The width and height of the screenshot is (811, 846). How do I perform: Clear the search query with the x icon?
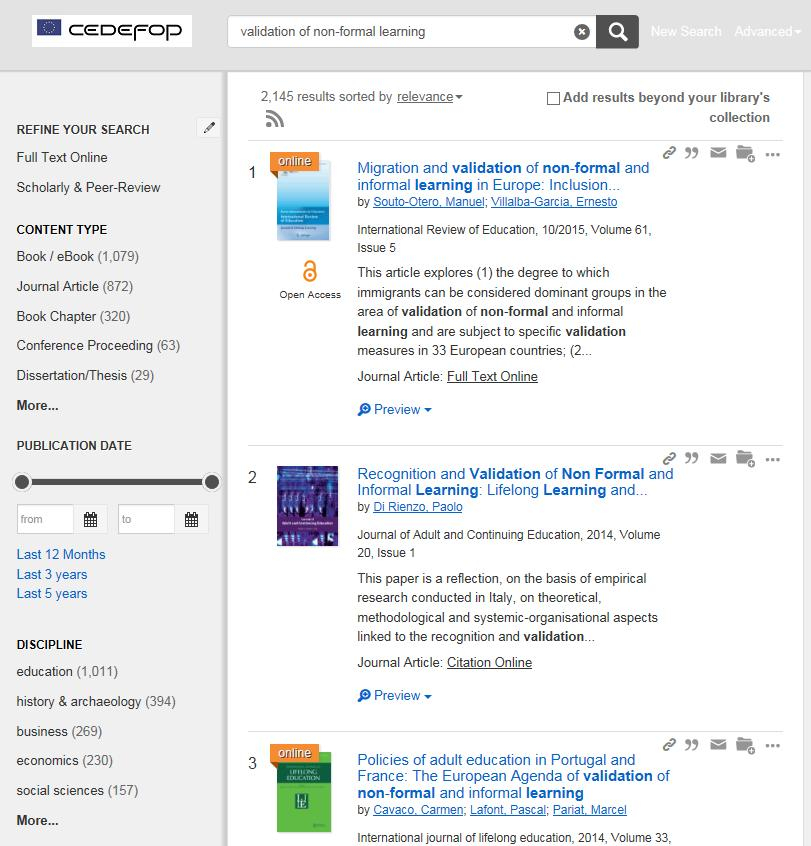581,31
